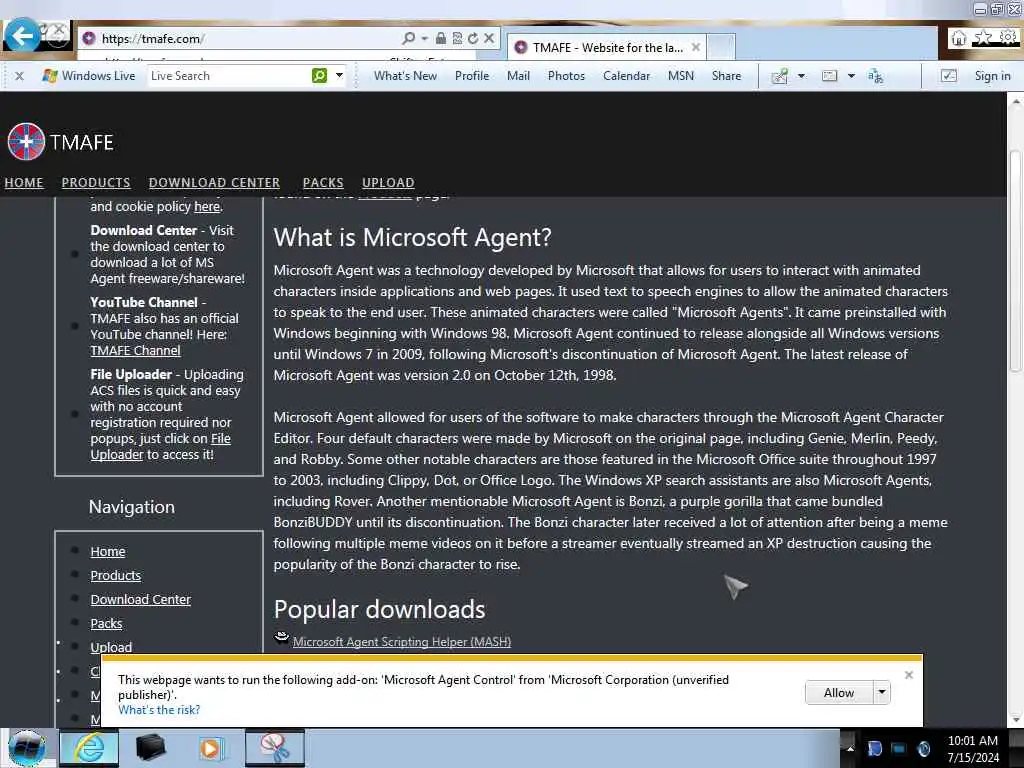Image resolution: width=1024 pixels, height=768 pixels.
Task: Click the Windows Live logo button
Action: click(x=88, y=76)
